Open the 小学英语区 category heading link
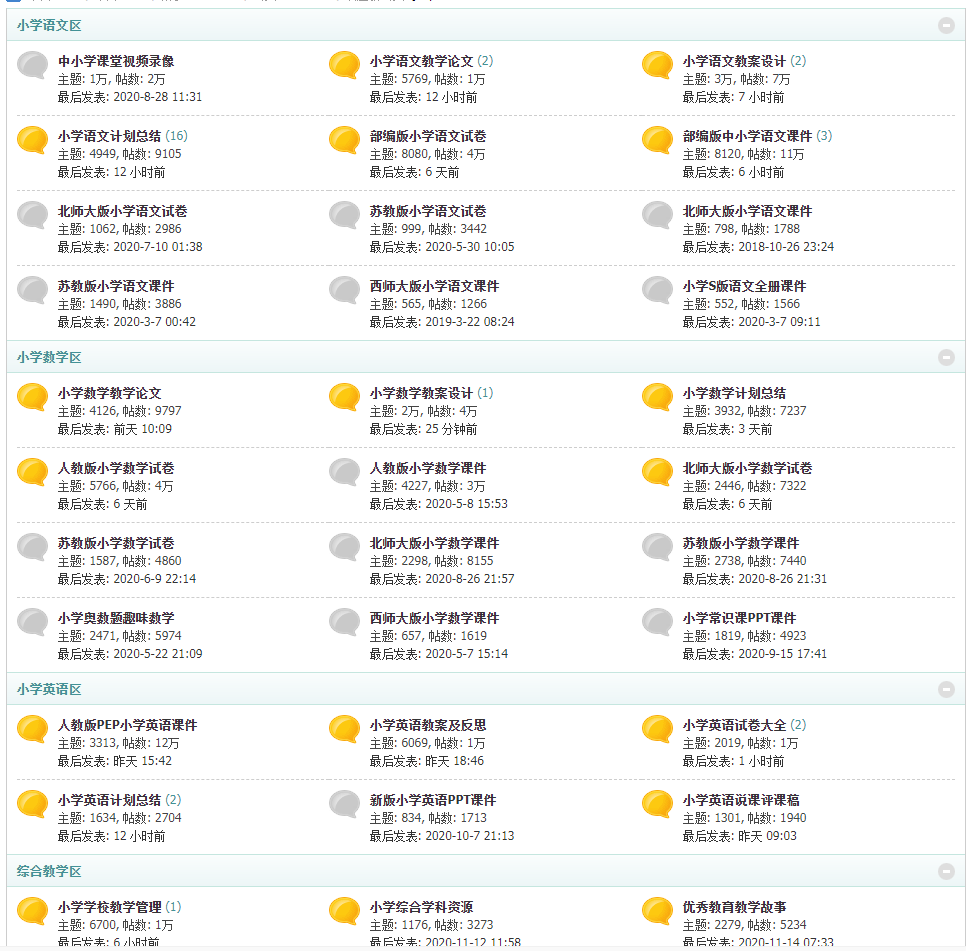This screenshot has width=966, height=951. pos(49,689)
